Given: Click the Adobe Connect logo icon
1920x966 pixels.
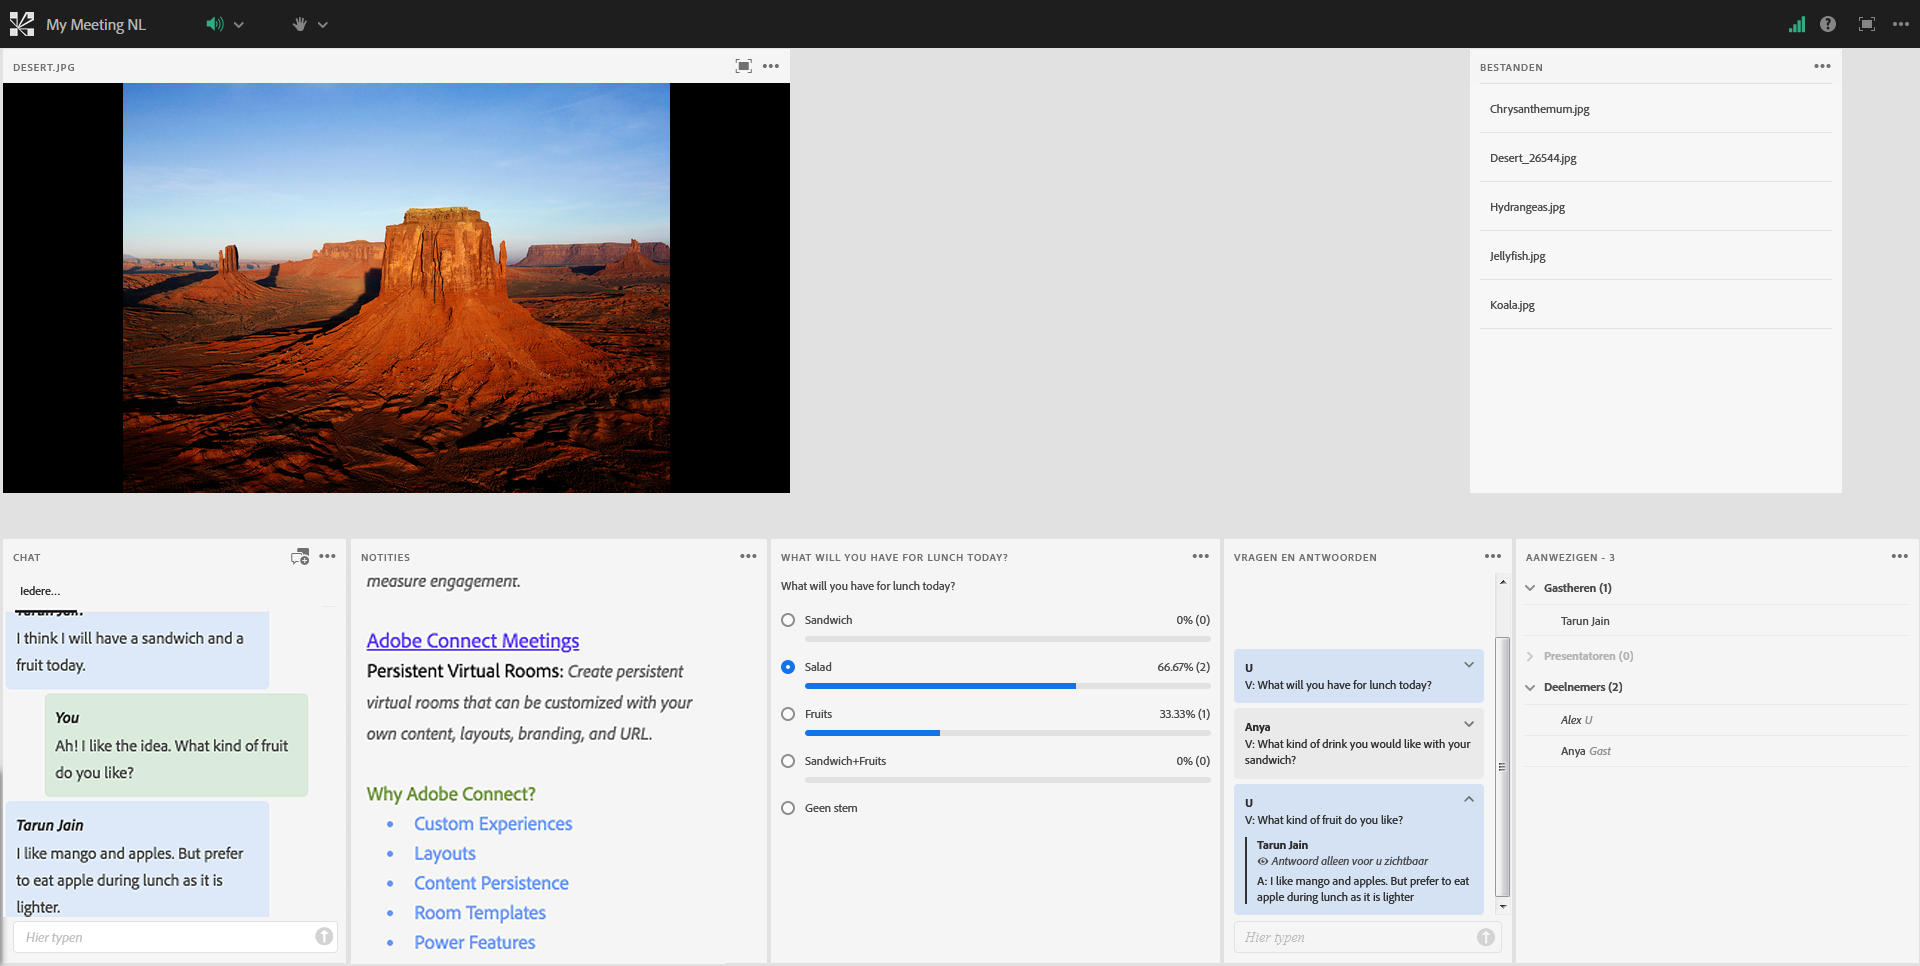Looking at the screenshot, I should point(22,24).
